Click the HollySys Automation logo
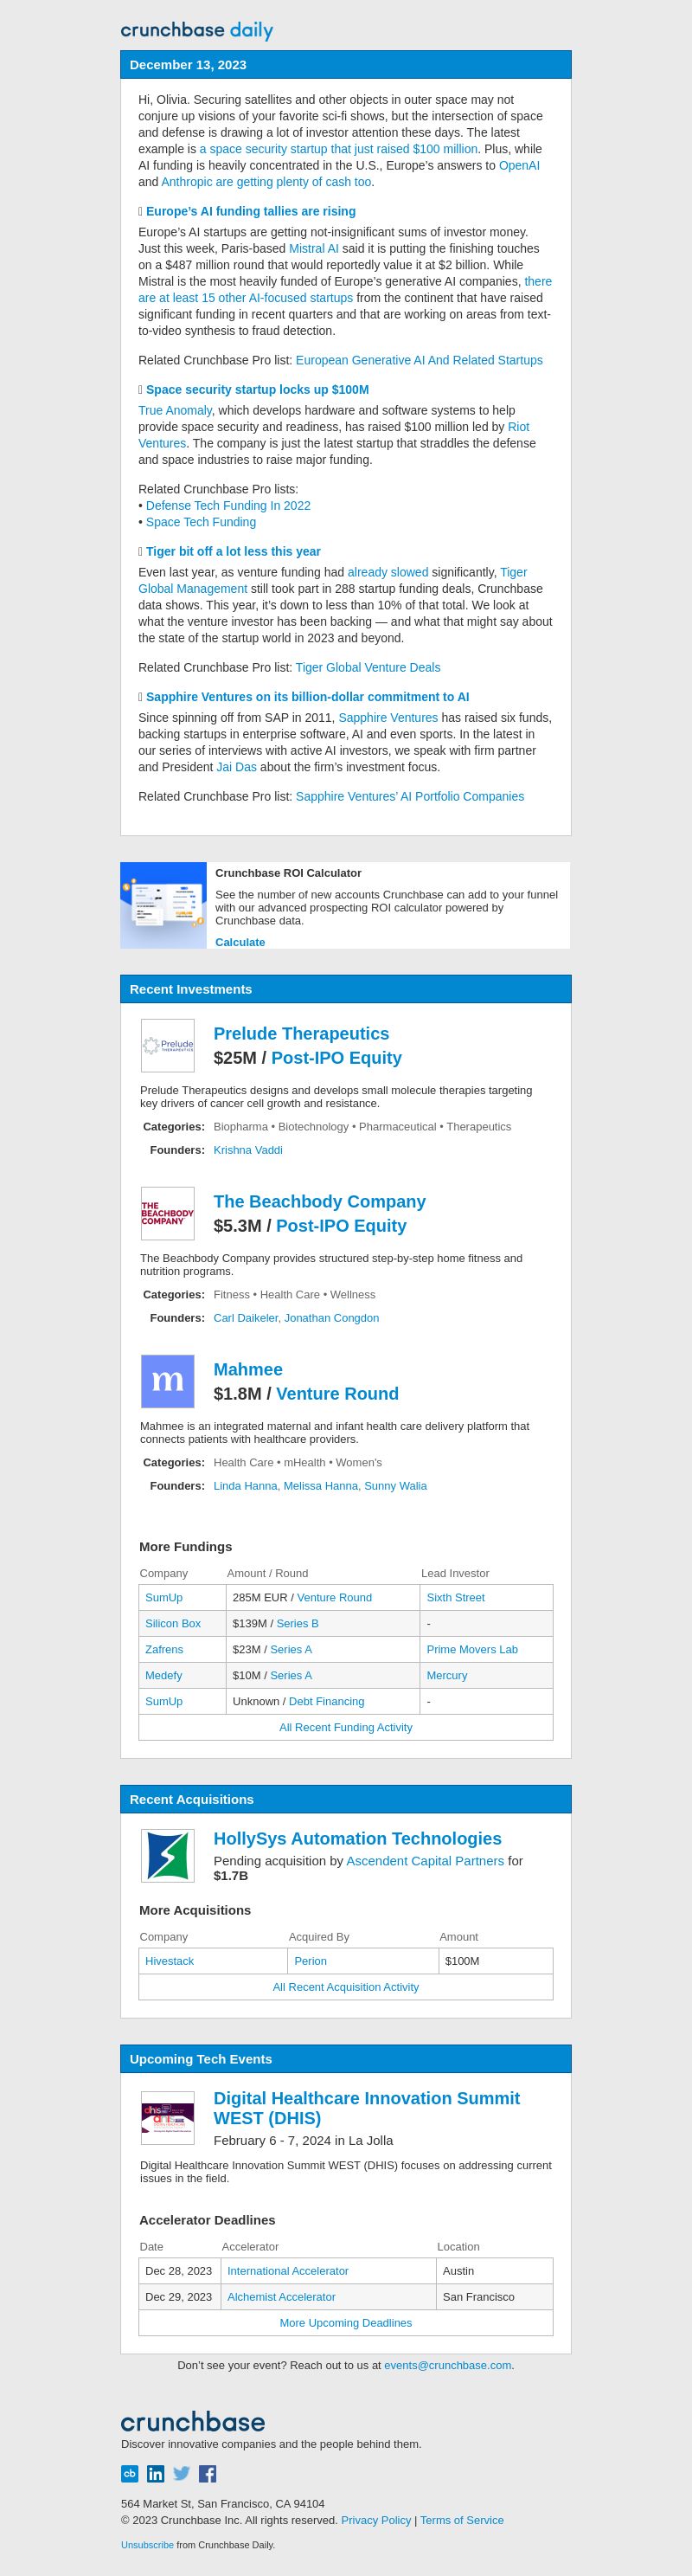Viewport: 692px width, 2576px height. pos(167,1856)
